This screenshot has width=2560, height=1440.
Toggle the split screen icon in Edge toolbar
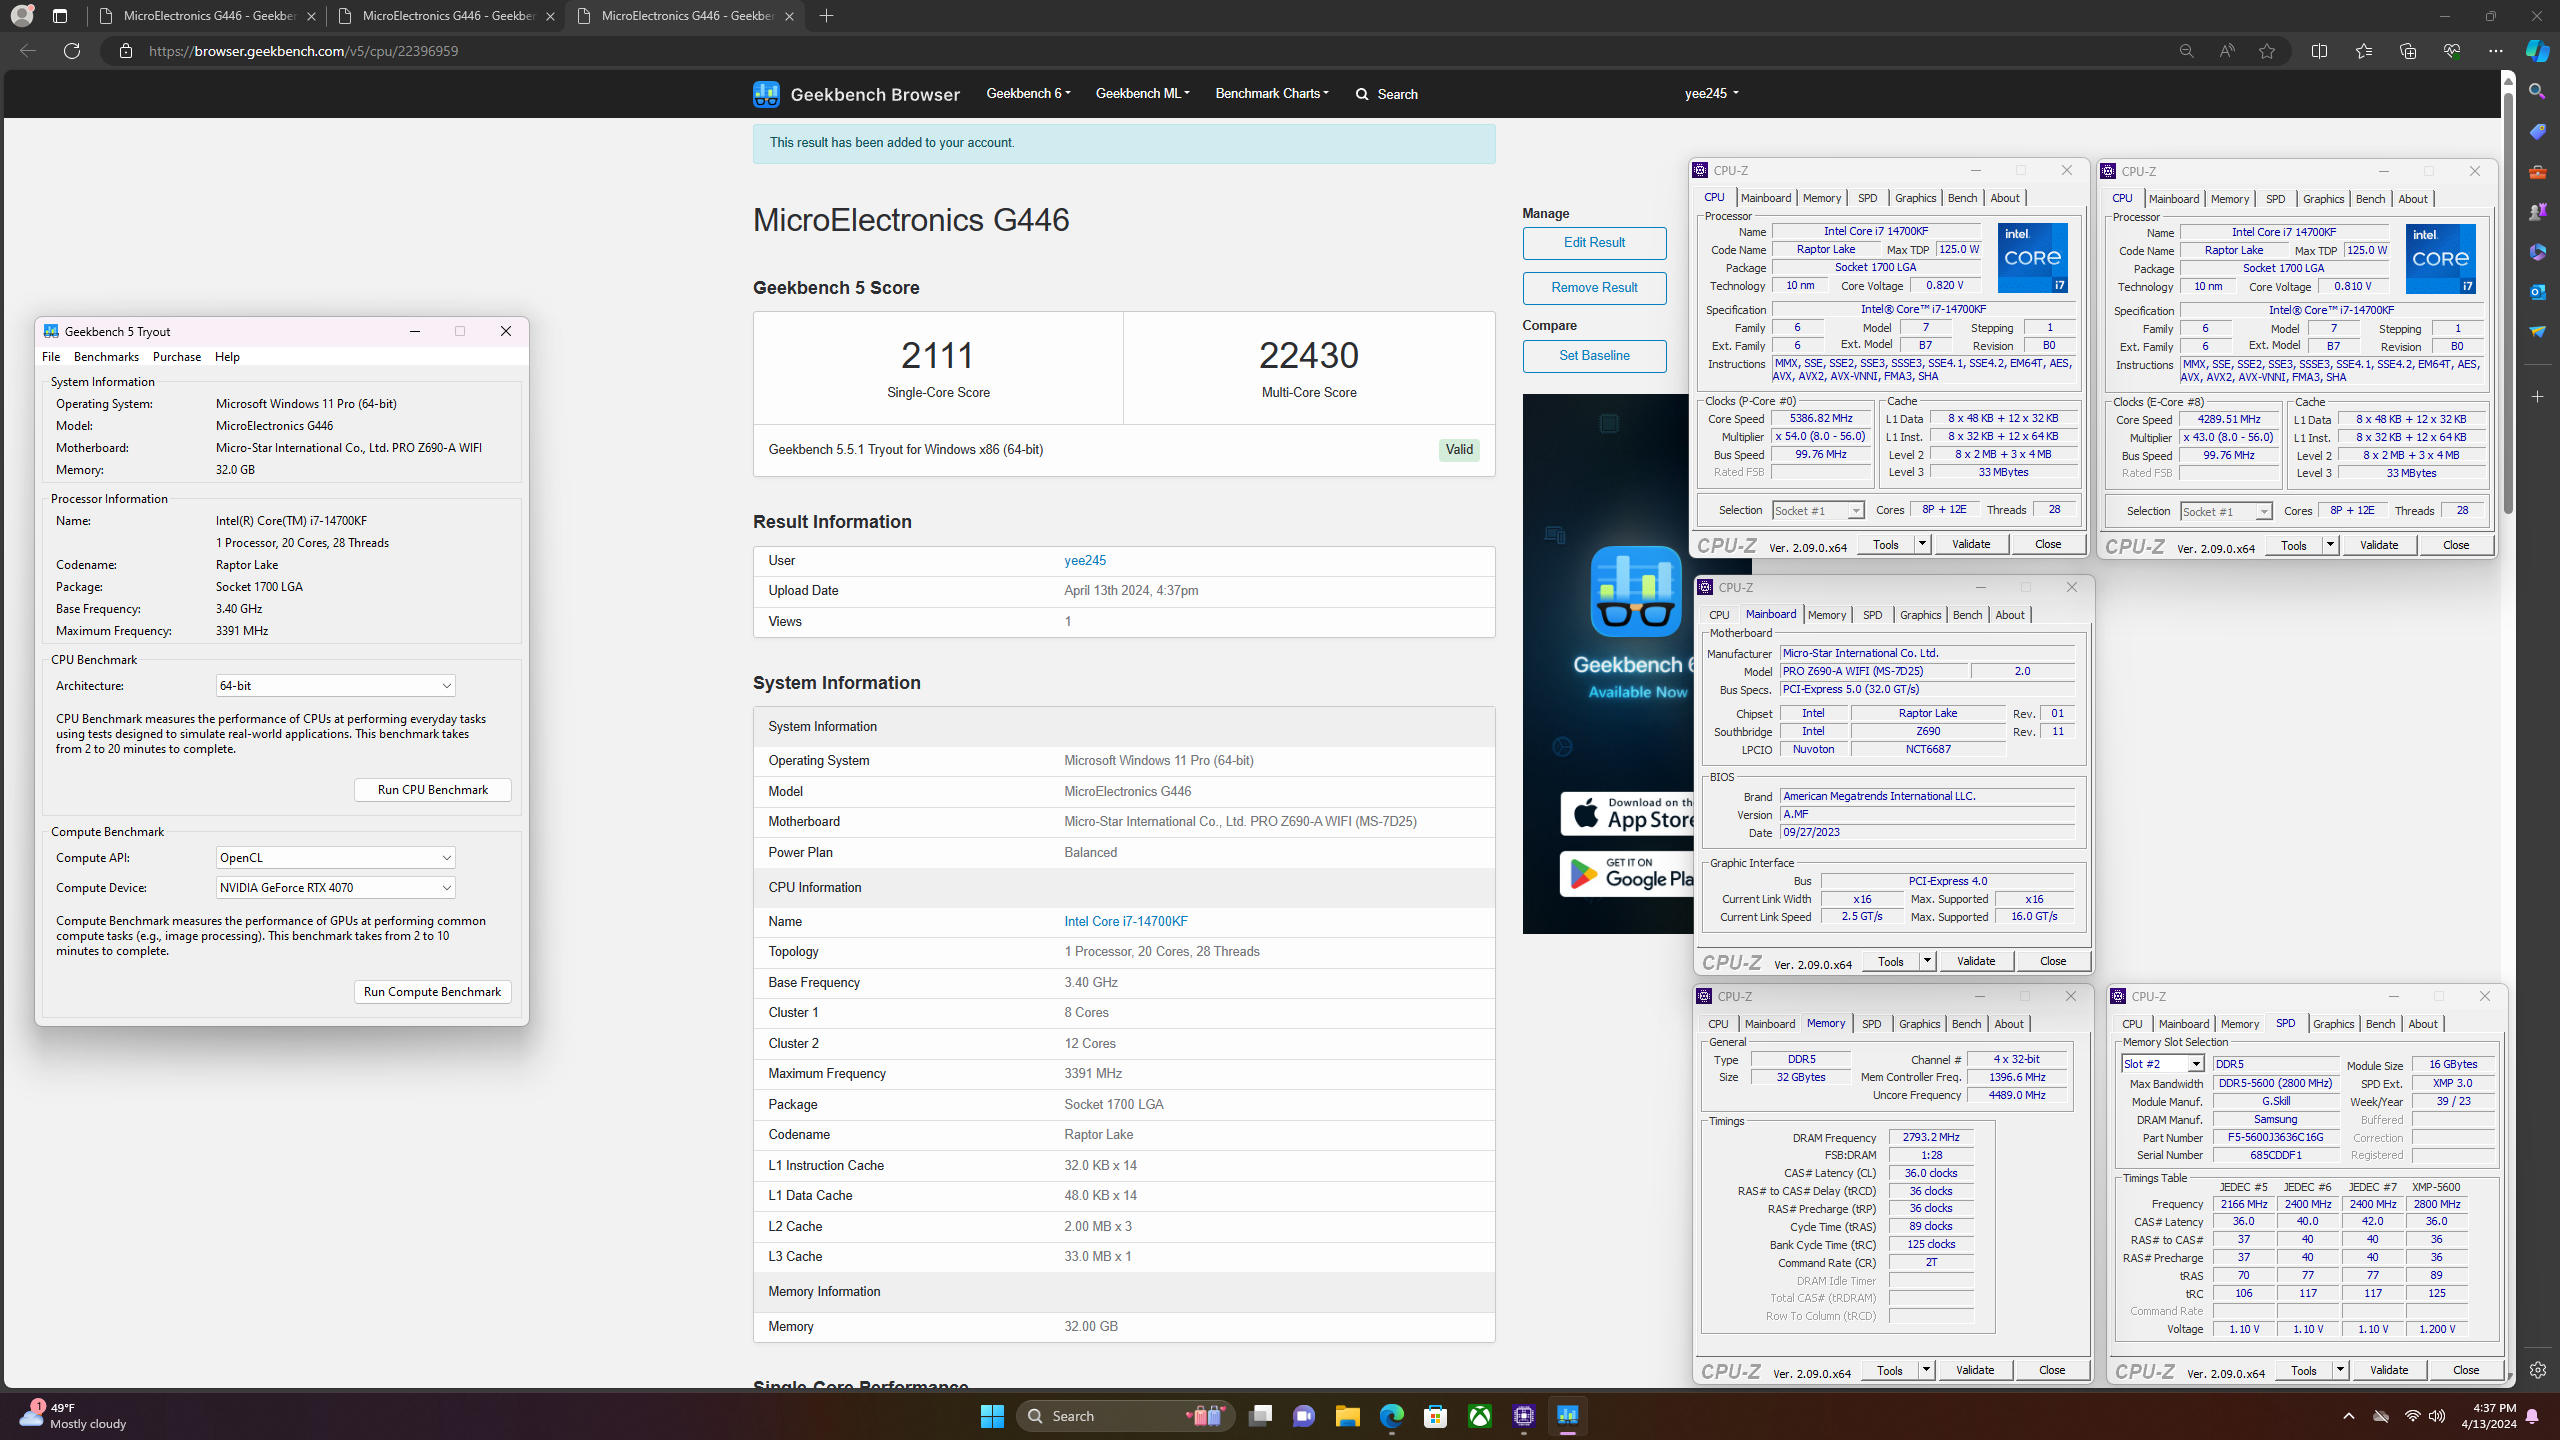(x=2320, y=51)
